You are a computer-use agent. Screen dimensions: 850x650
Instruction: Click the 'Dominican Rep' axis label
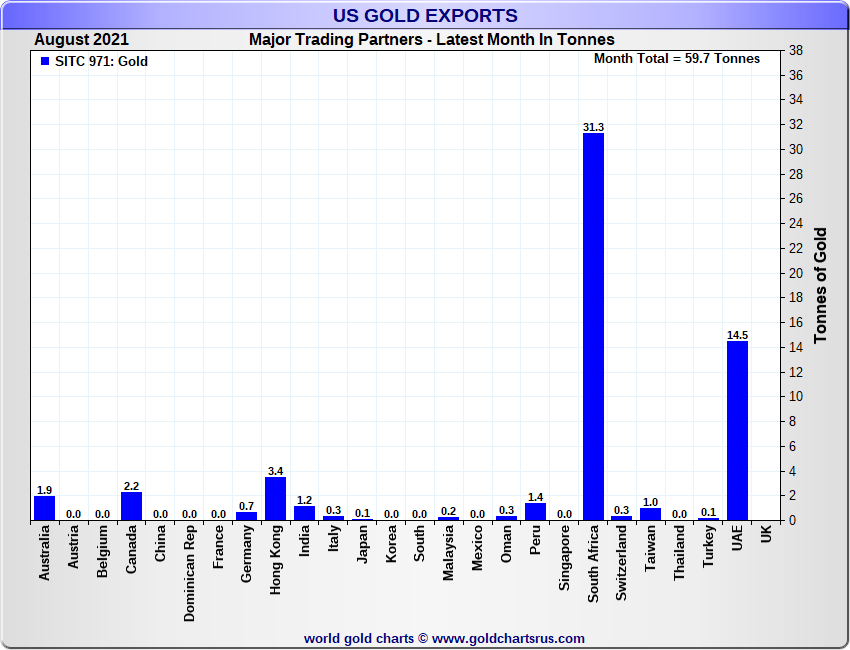(189, 573)
